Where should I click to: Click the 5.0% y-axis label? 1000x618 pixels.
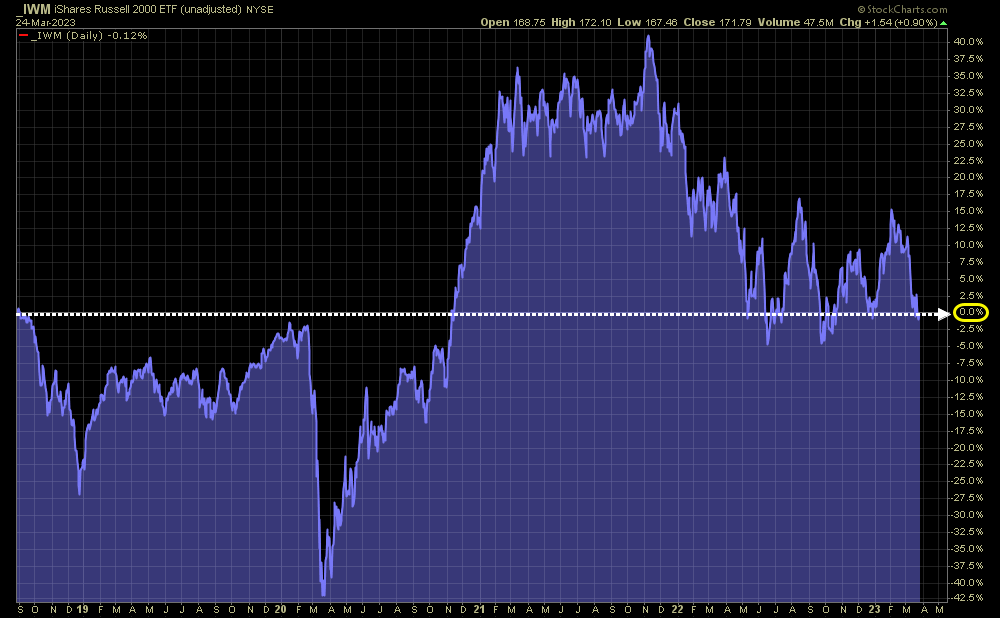pyautogui.click(x=971, y=278)
